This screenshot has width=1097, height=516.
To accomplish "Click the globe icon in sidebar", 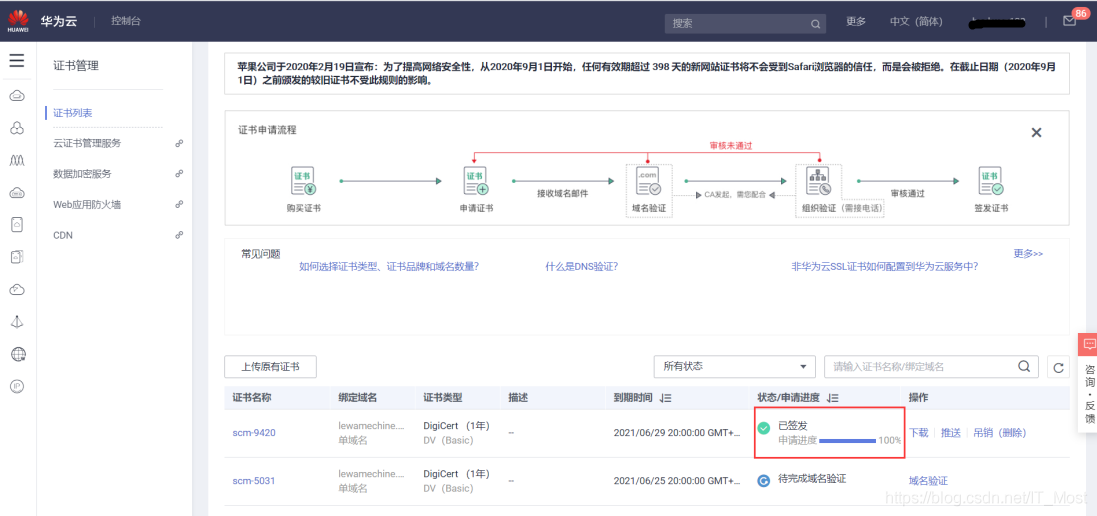I will pos(18,354).
